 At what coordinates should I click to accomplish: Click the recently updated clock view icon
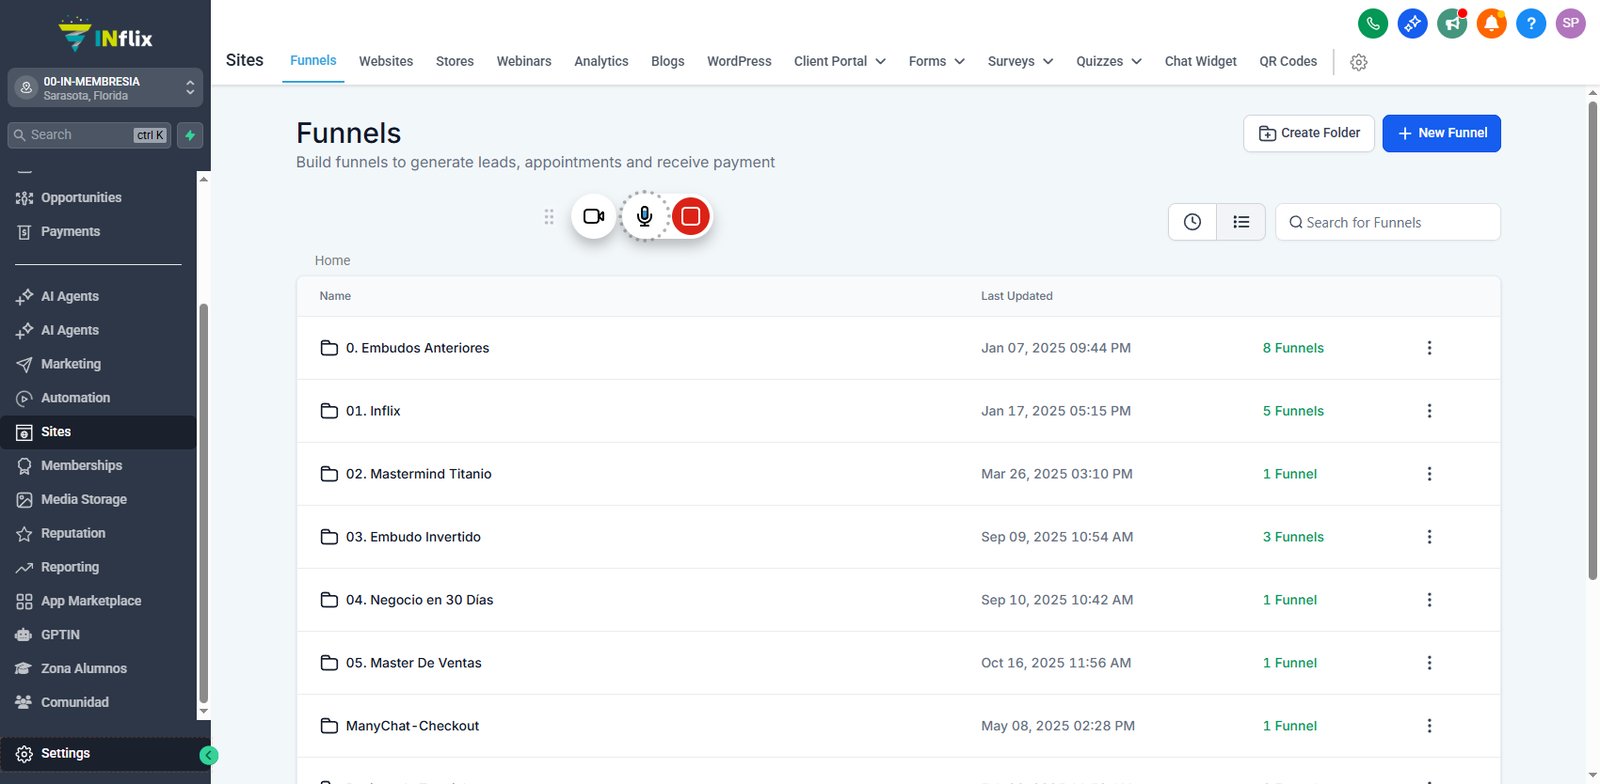[1192, 222]
